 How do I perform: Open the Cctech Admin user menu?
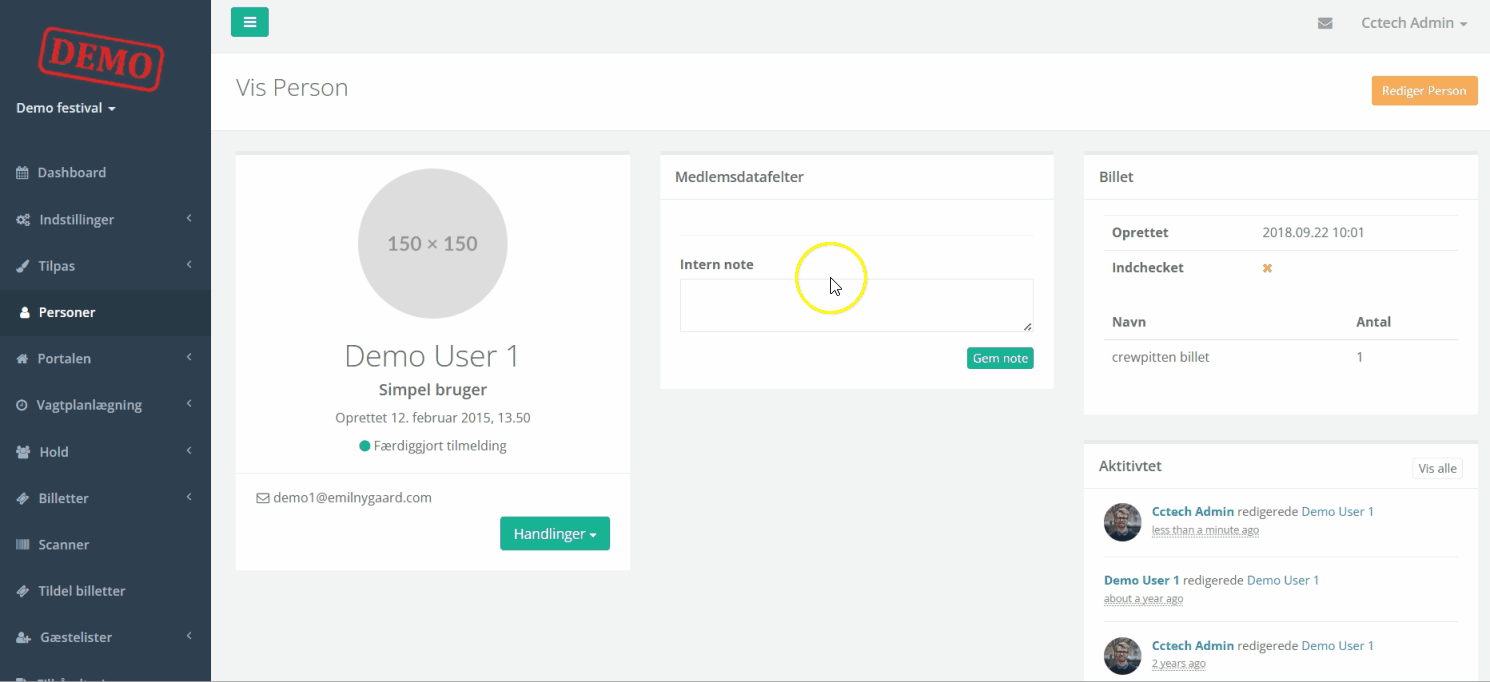1414,23
